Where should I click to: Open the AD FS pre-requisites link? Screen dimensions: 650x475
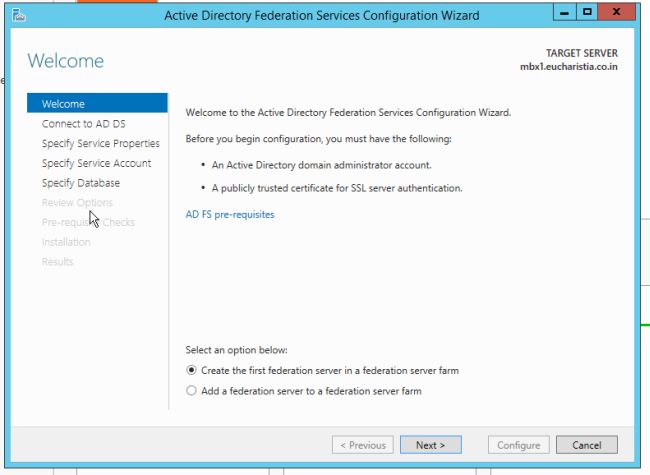pos(230,214)
